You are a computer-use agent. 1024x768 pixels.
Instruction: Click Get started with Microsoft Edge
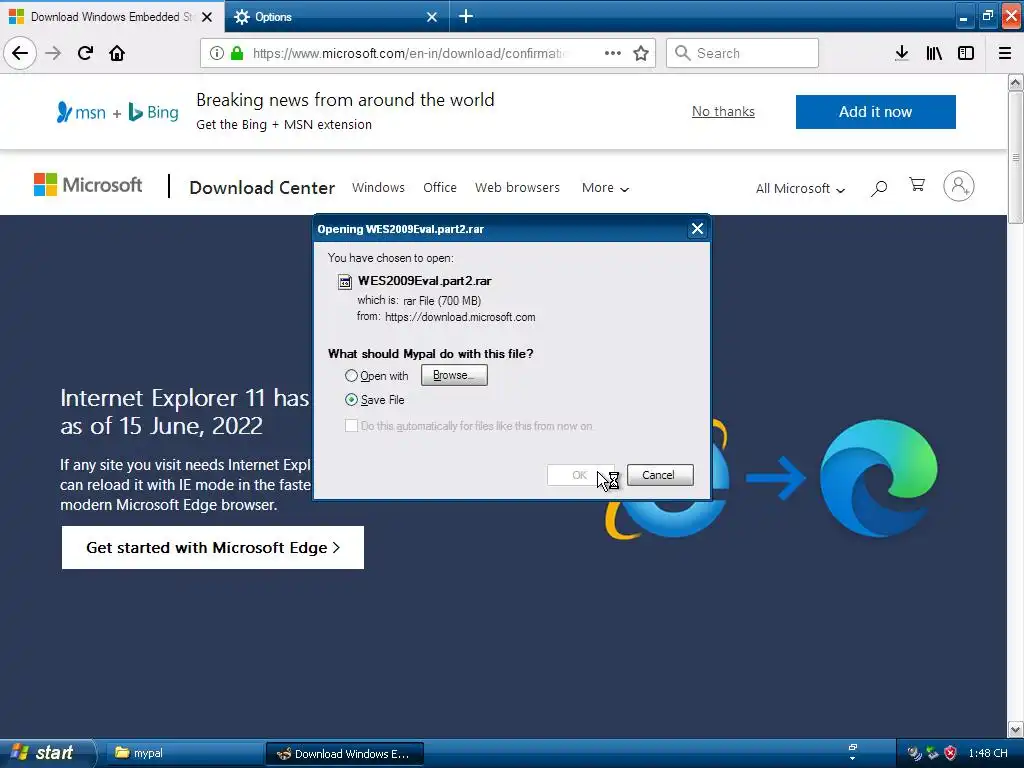click(x=212, y=547)
